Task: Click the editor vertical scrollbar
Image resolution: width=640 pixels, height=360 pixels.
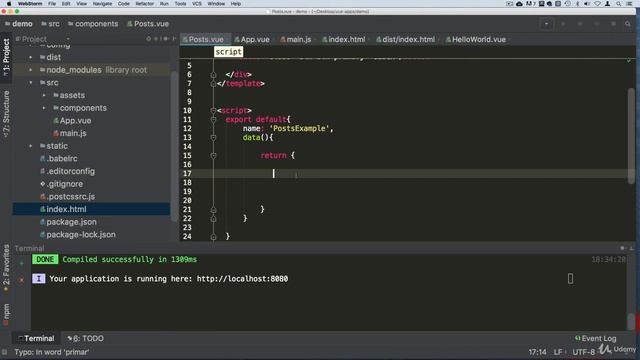Action: (631, 135)
